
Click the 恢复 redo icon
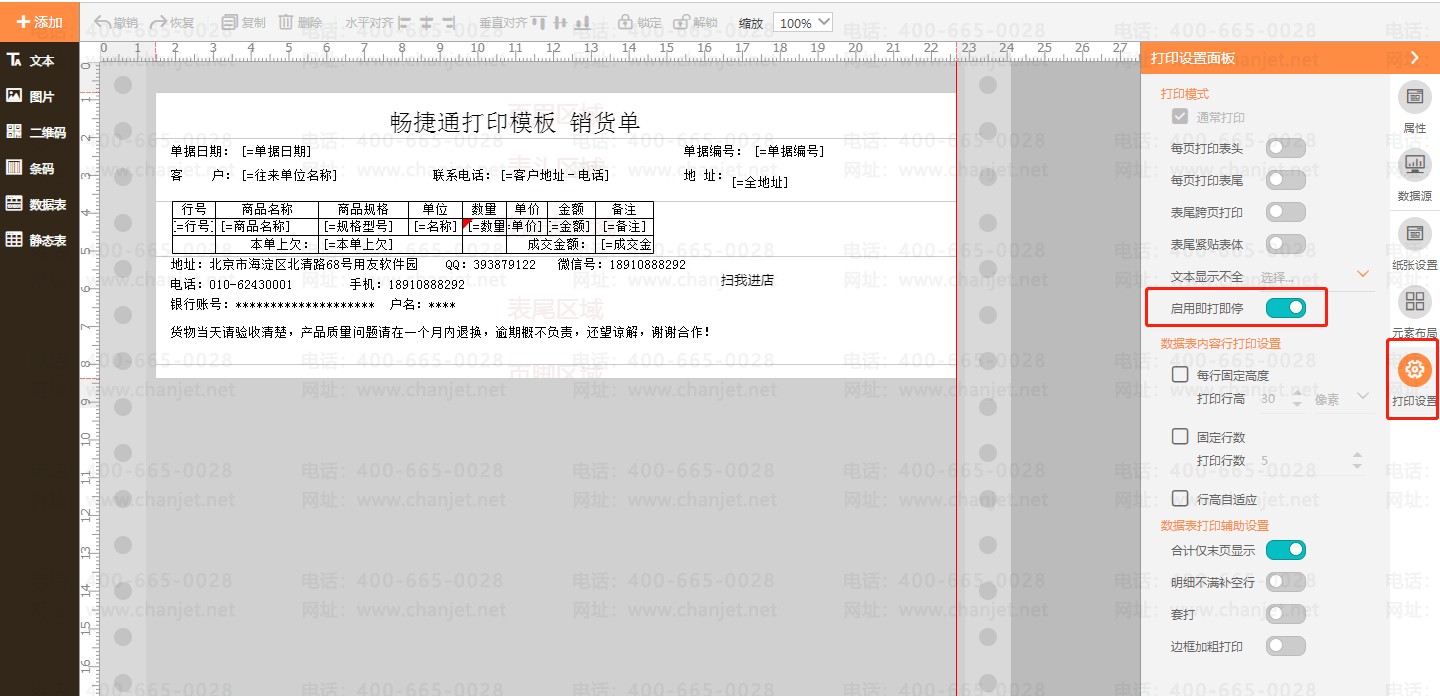(x=158, y=22)
